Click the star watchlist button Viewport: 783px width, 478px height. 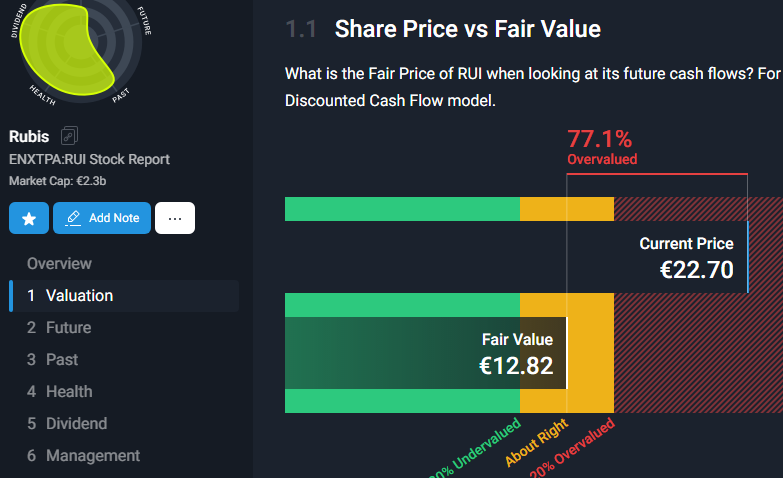(x=29, y=218)
